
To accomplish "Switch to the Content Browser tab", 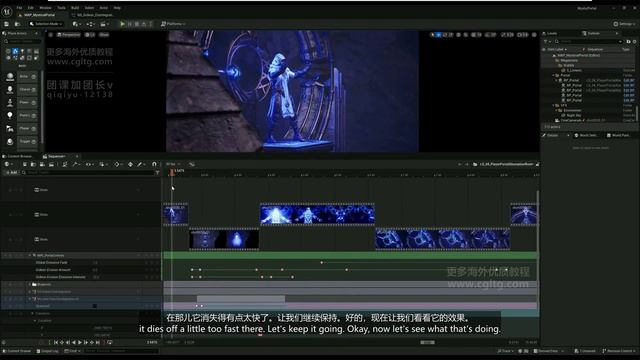I will [x=18, y=156].
